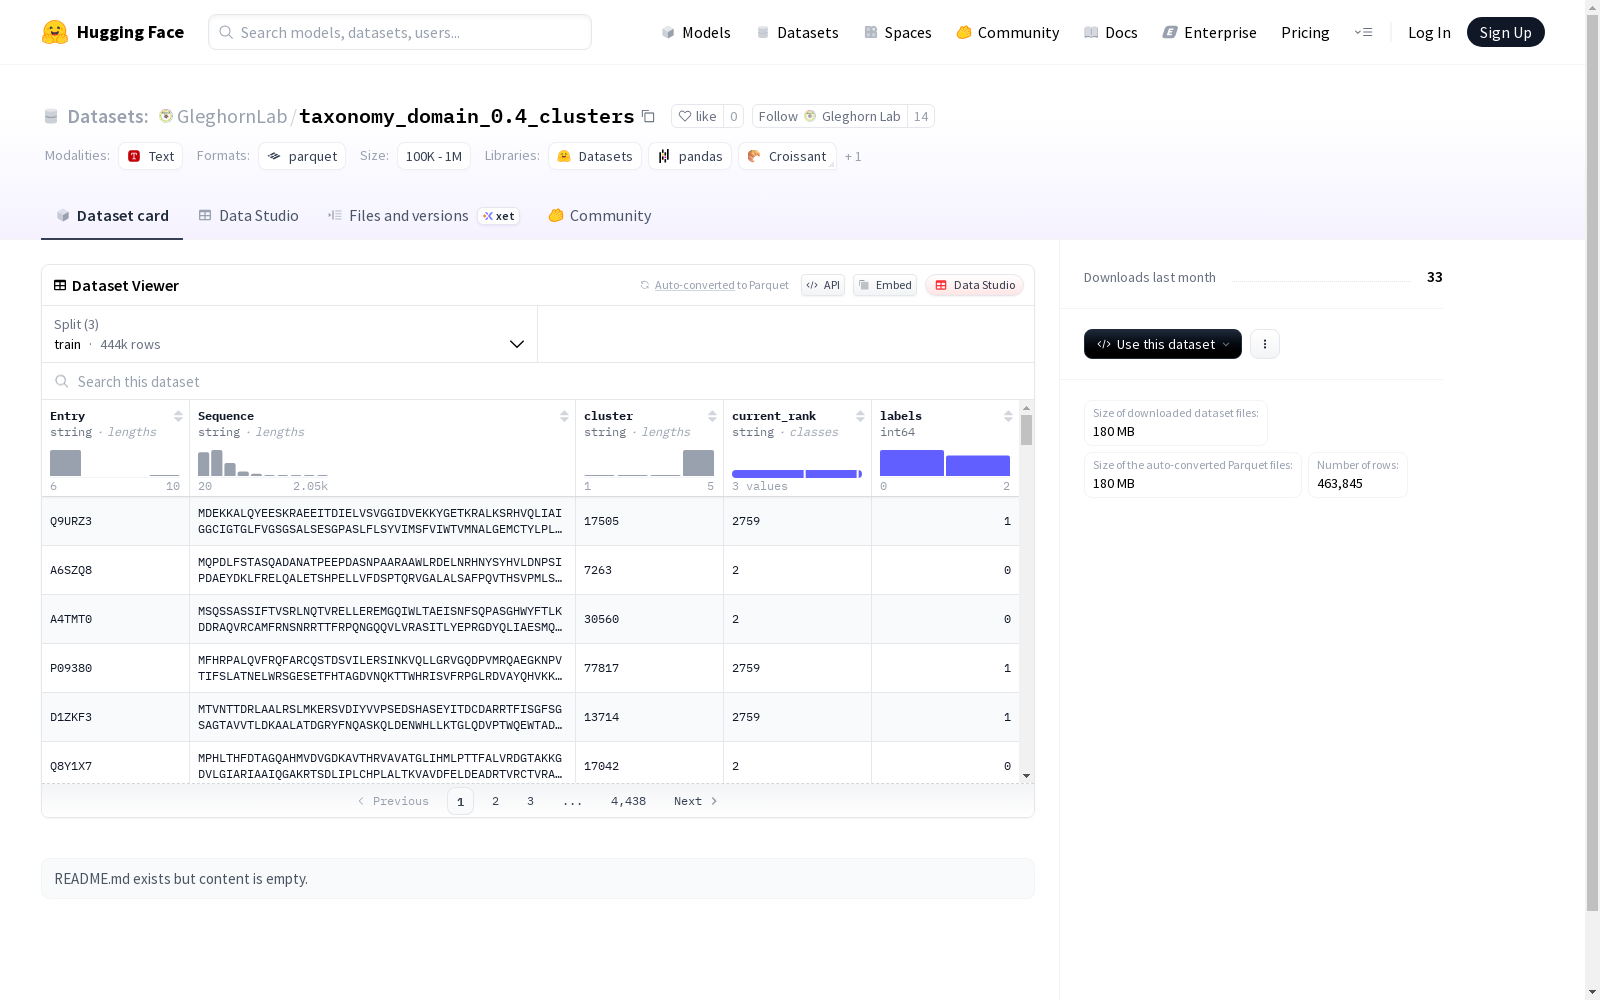
Task: Open Enterprise in the top navigation
Action: [1210, 32]
